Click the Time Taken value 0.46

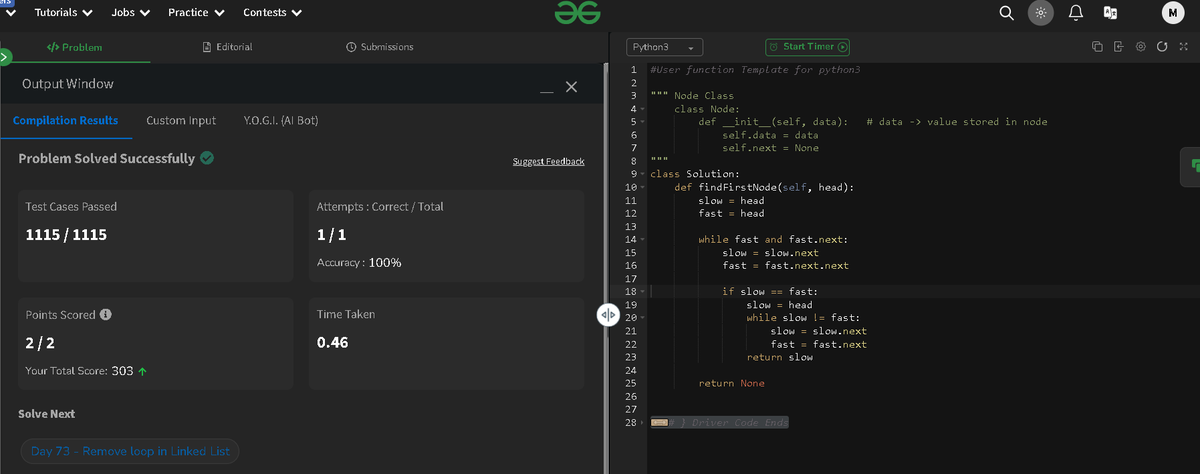[x=332, y=342]
